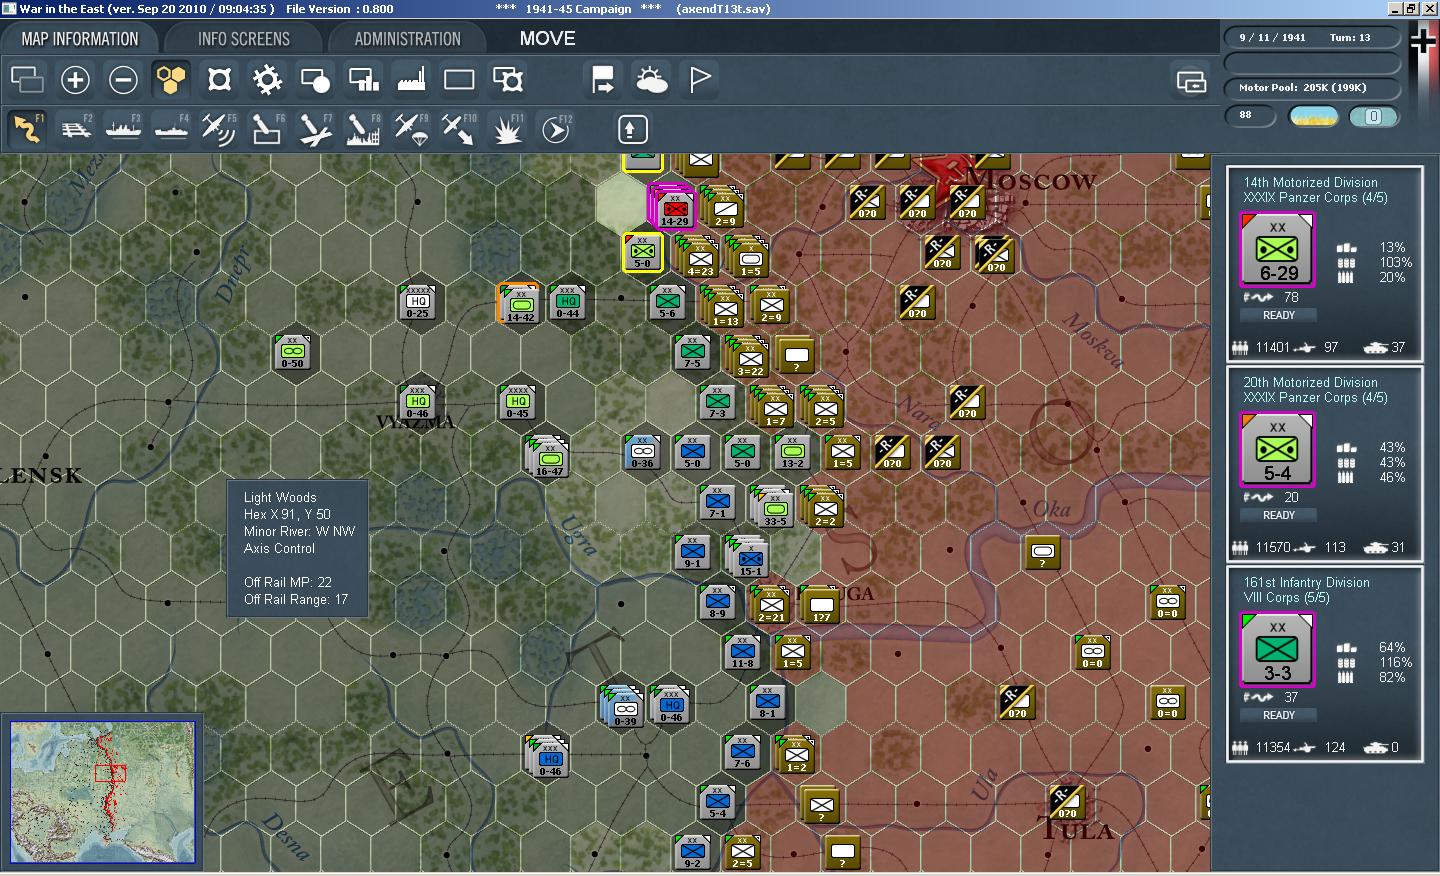Select the HQ 0-25 army group counter
The height and width of the screenshot is (876, 1440).
pos(418,301)
